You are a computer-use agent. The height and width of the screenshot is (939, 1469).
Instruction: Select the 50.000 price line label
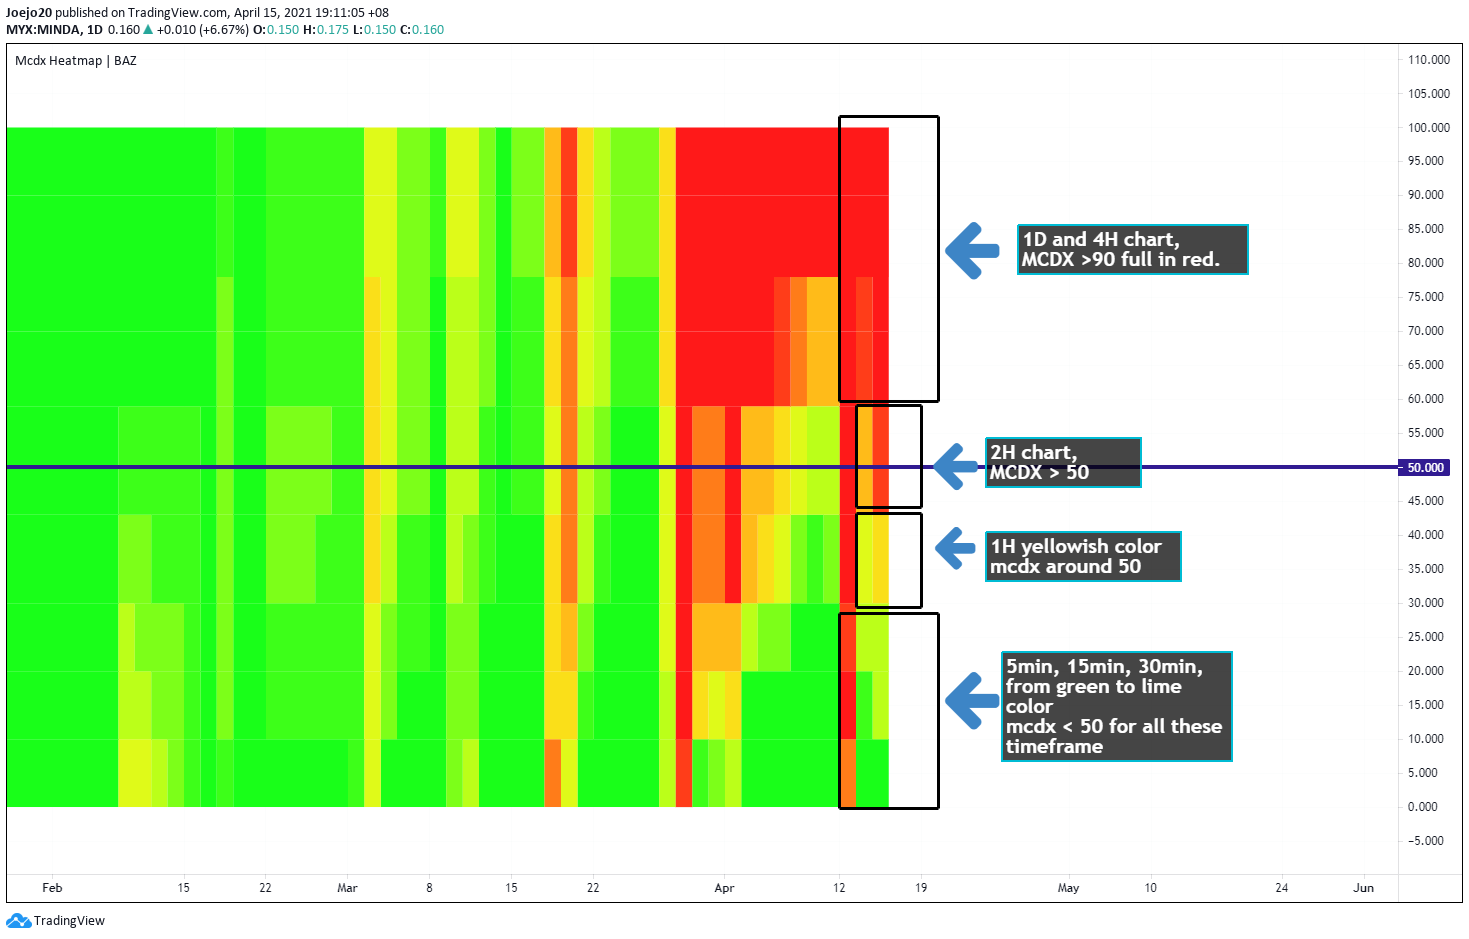click(x=1424, y=467)
